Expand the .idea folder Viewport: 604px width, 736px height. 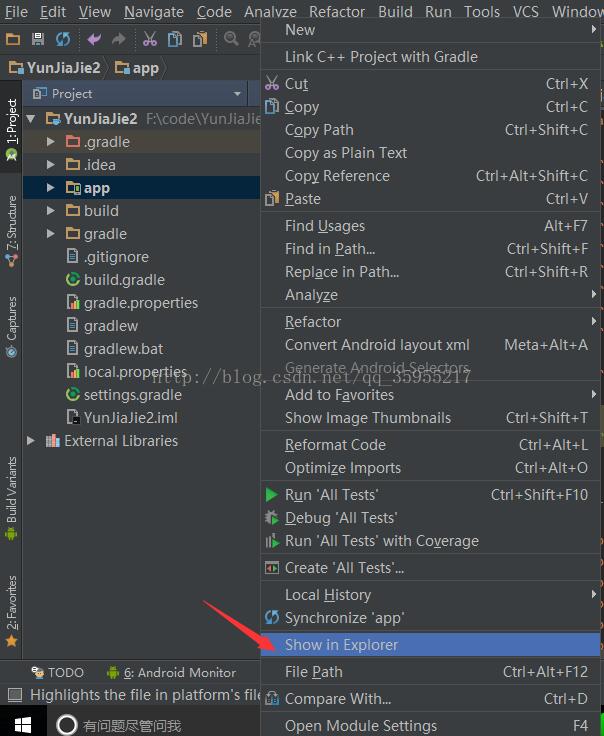51,165
